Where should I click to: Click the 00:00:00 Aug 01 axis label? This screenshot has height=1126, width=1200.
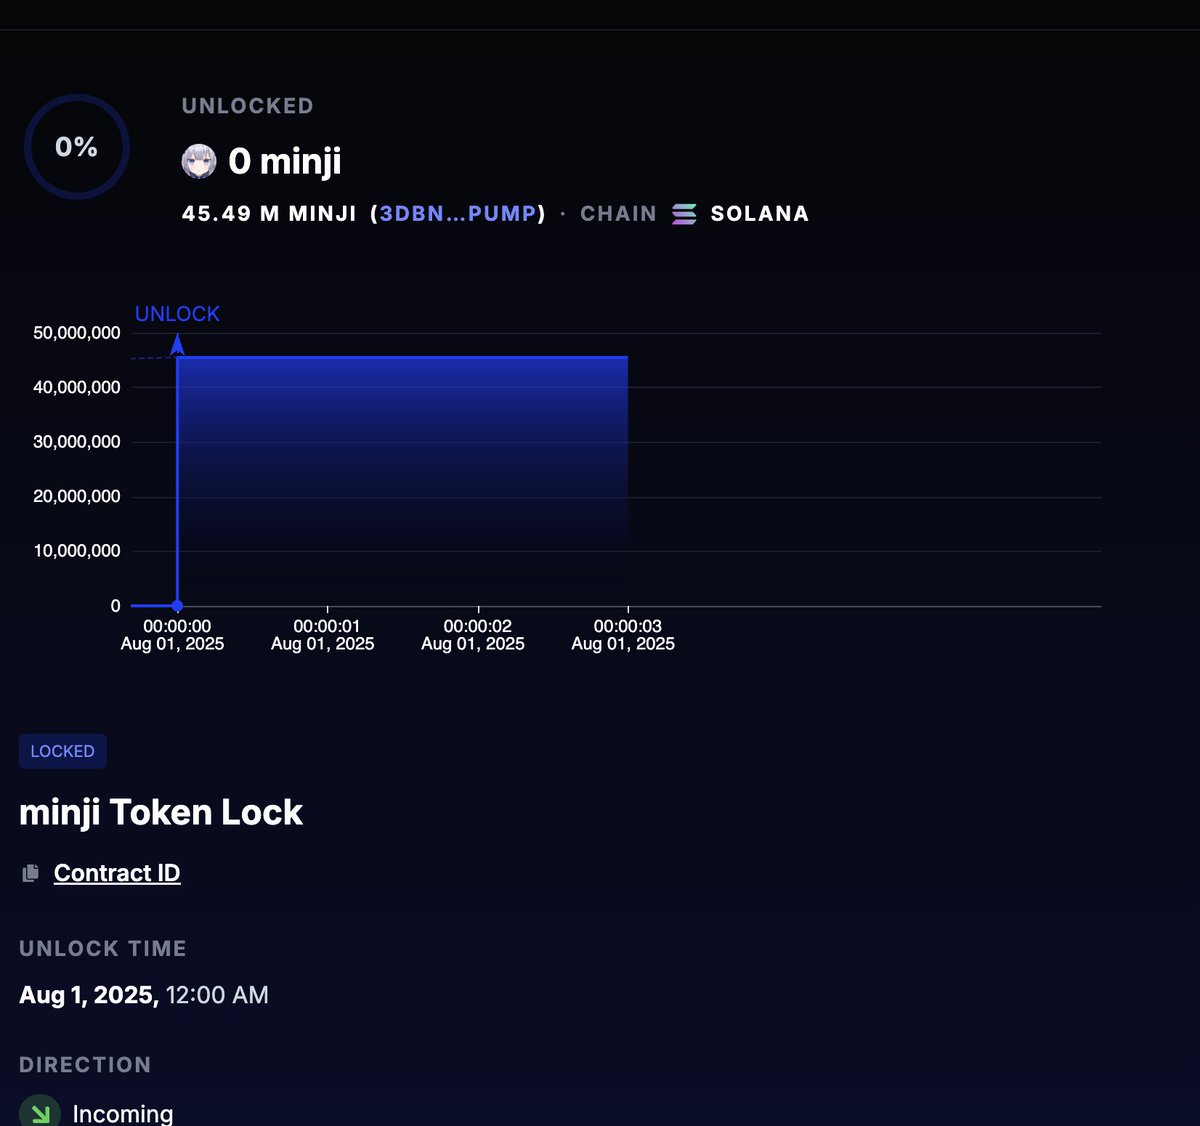click(x=173, y=635)
